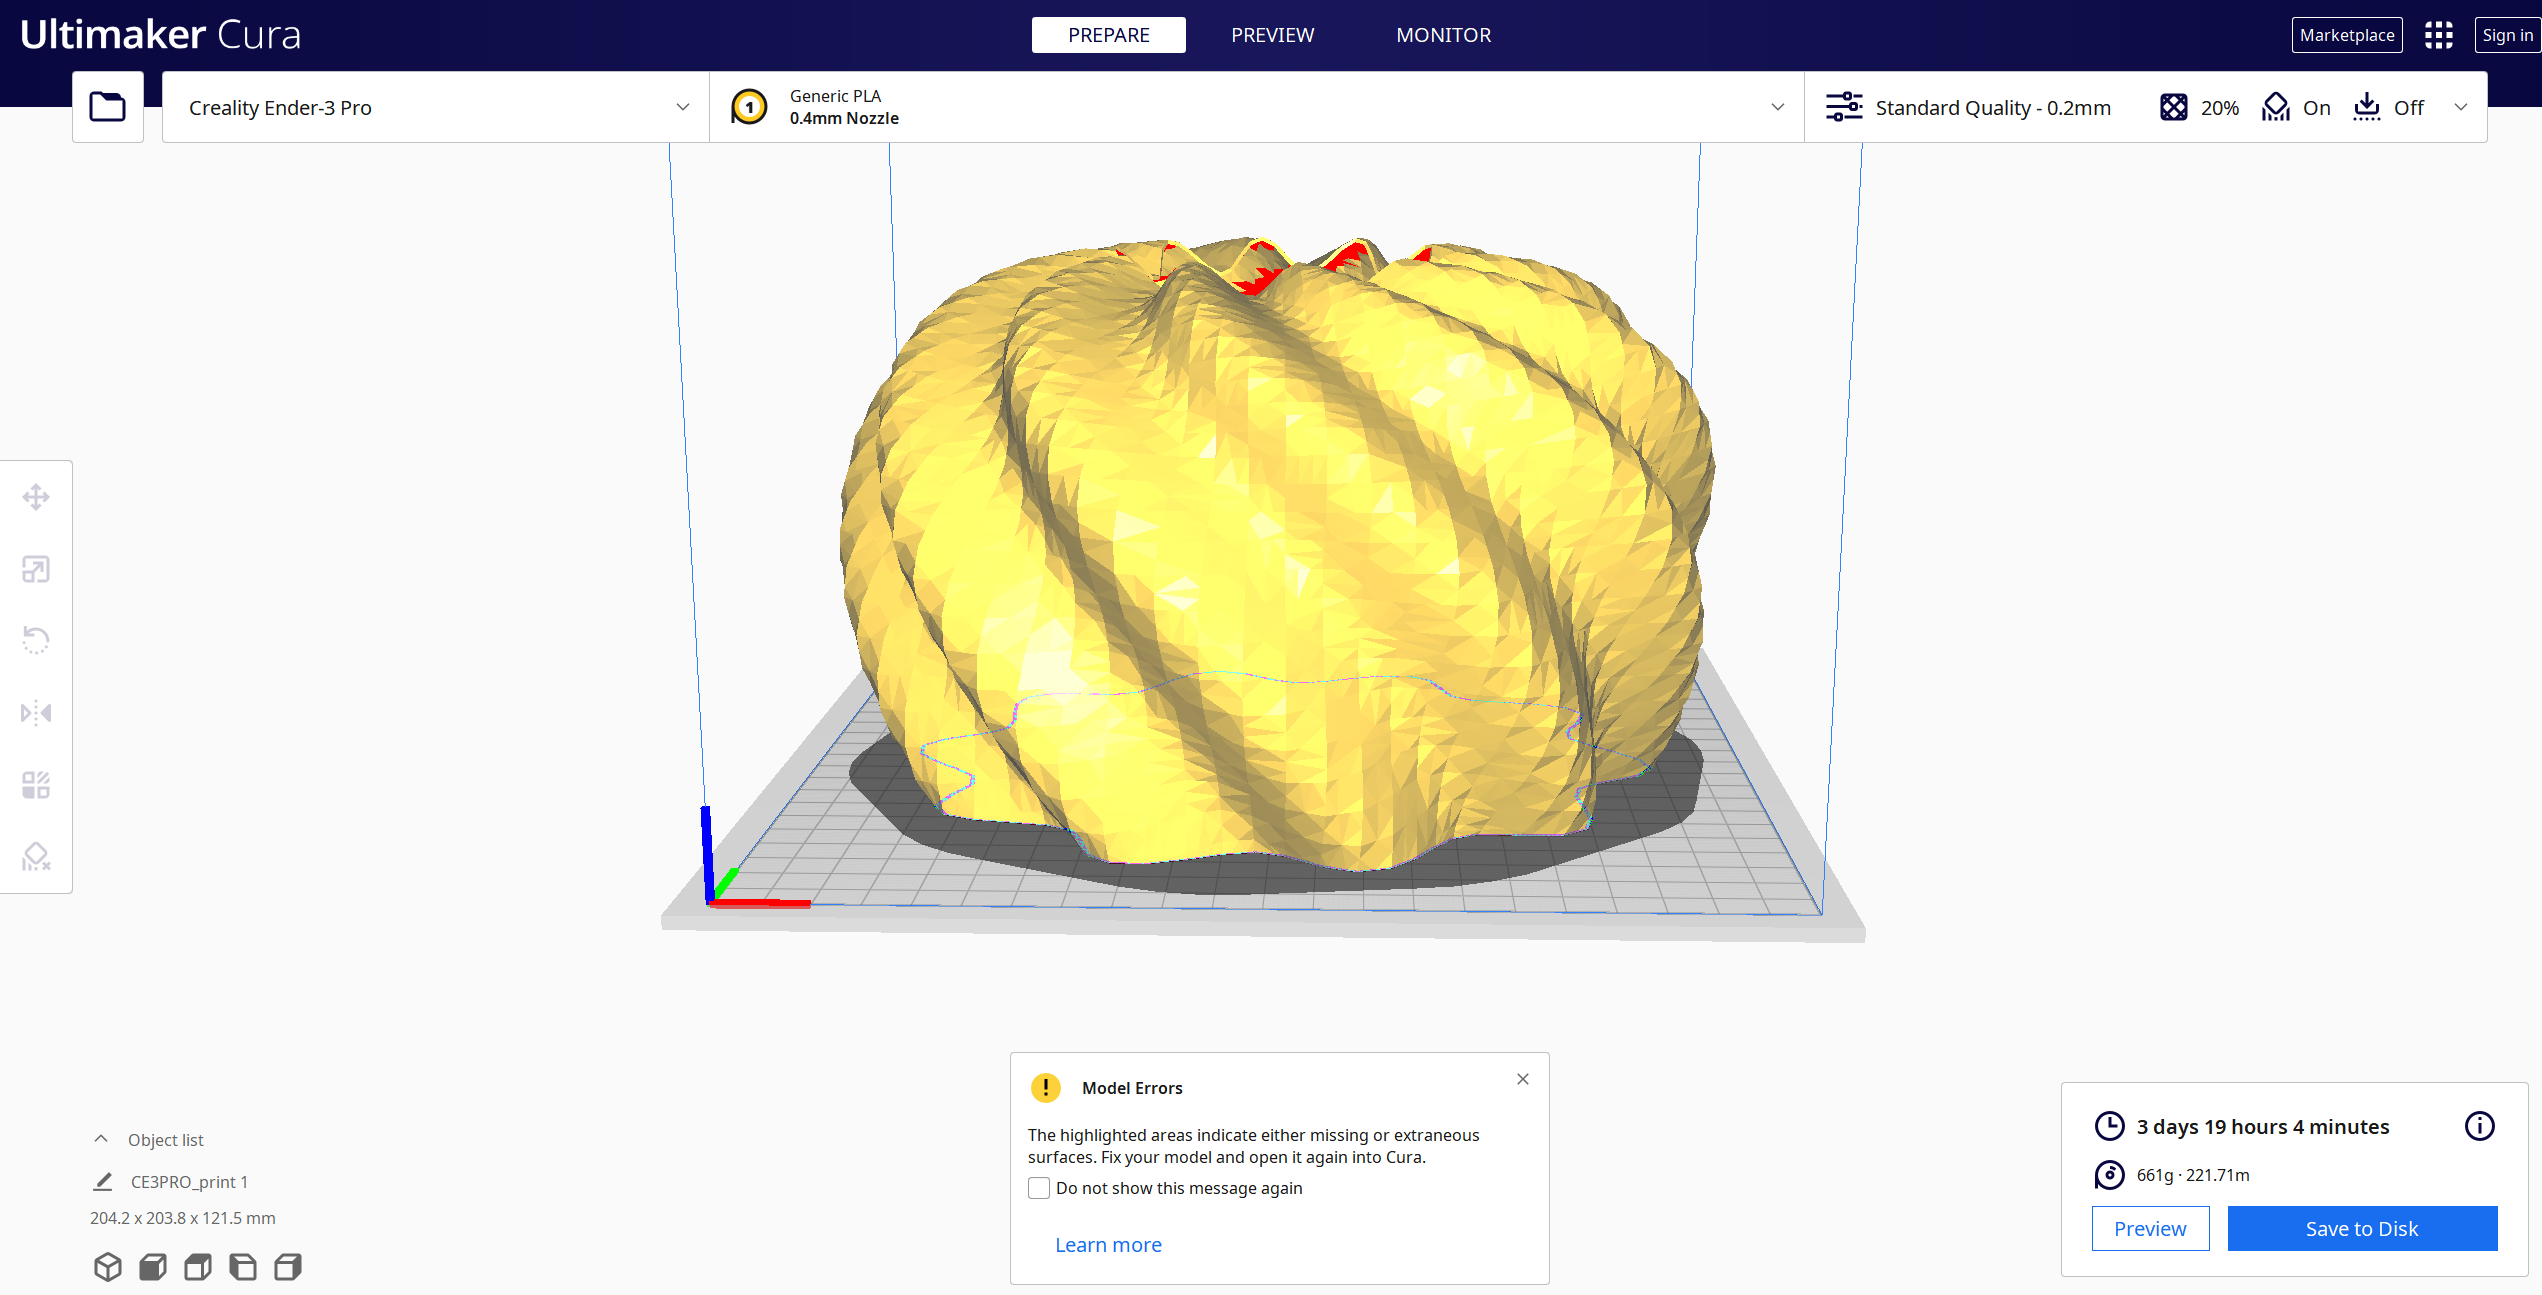
Task: Switch to PREVIEW tab
Action: [x=1272, y=35]
